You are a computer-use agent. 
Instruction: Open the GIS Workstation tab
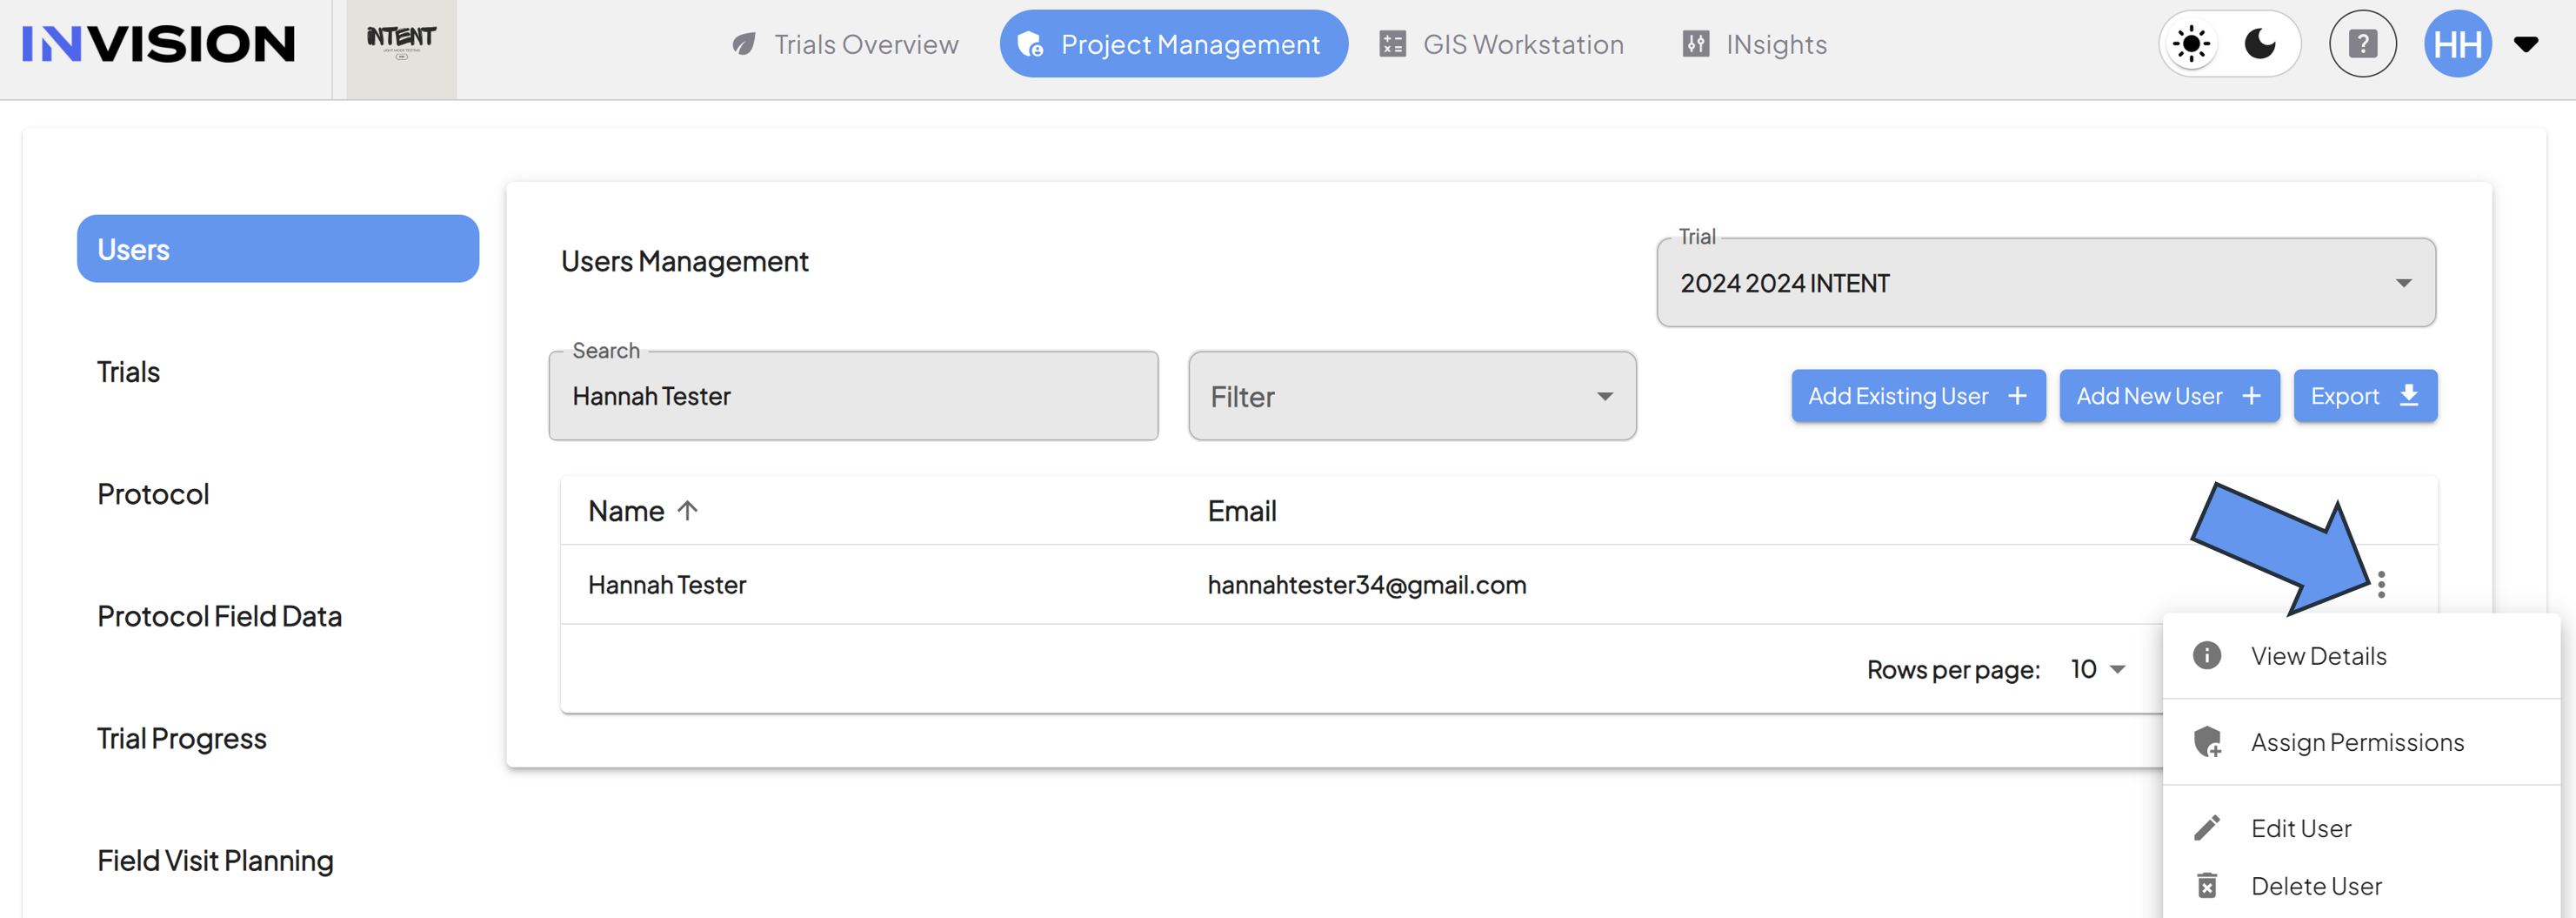point(1501,44)
